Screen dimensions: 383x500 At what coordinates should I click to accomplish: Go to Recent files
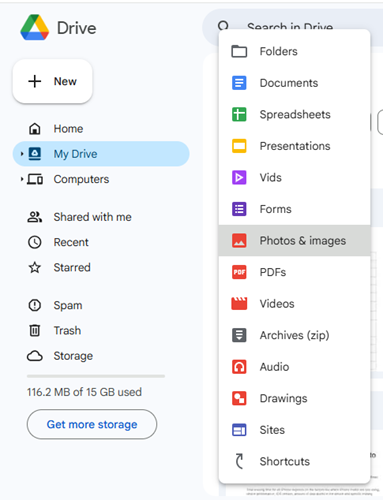point(101,242)
